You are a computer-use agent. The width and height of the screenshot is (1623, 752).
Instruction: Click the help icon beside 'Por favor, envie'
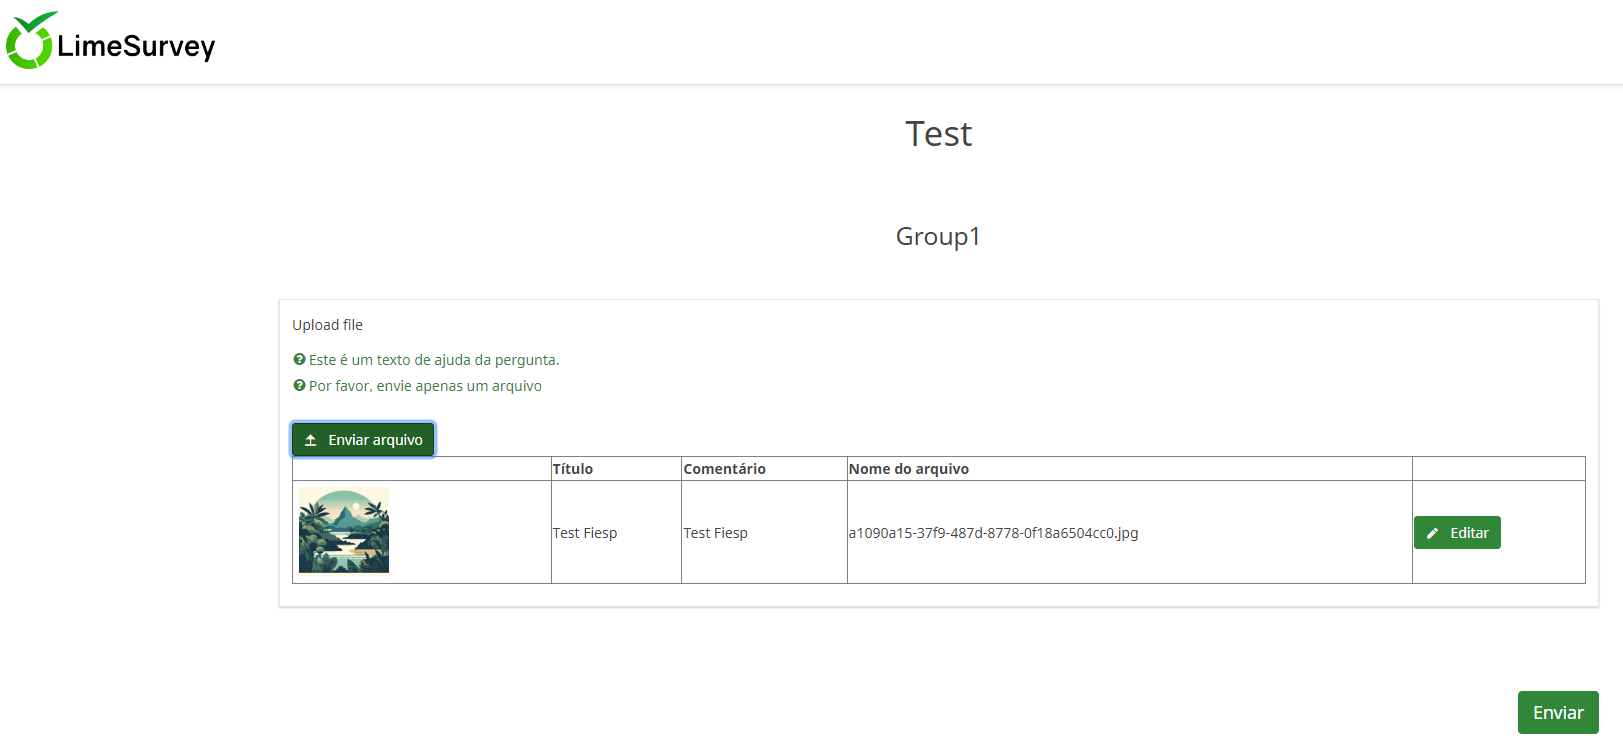click(299, 386)
